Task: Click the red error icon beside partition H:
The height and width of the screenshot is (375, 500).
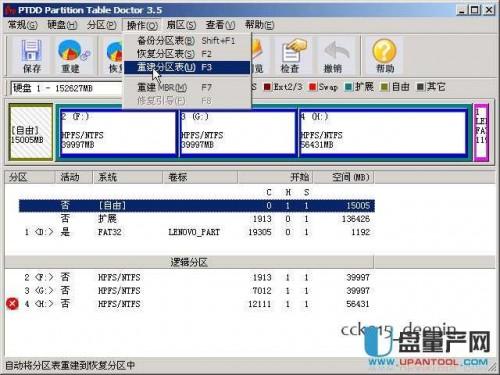Action: tap(12, 304)
